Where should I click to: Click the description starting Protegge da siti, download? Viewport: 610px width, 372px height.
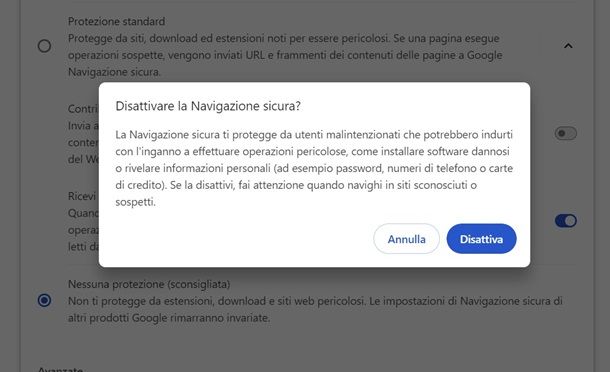point(285,55)
